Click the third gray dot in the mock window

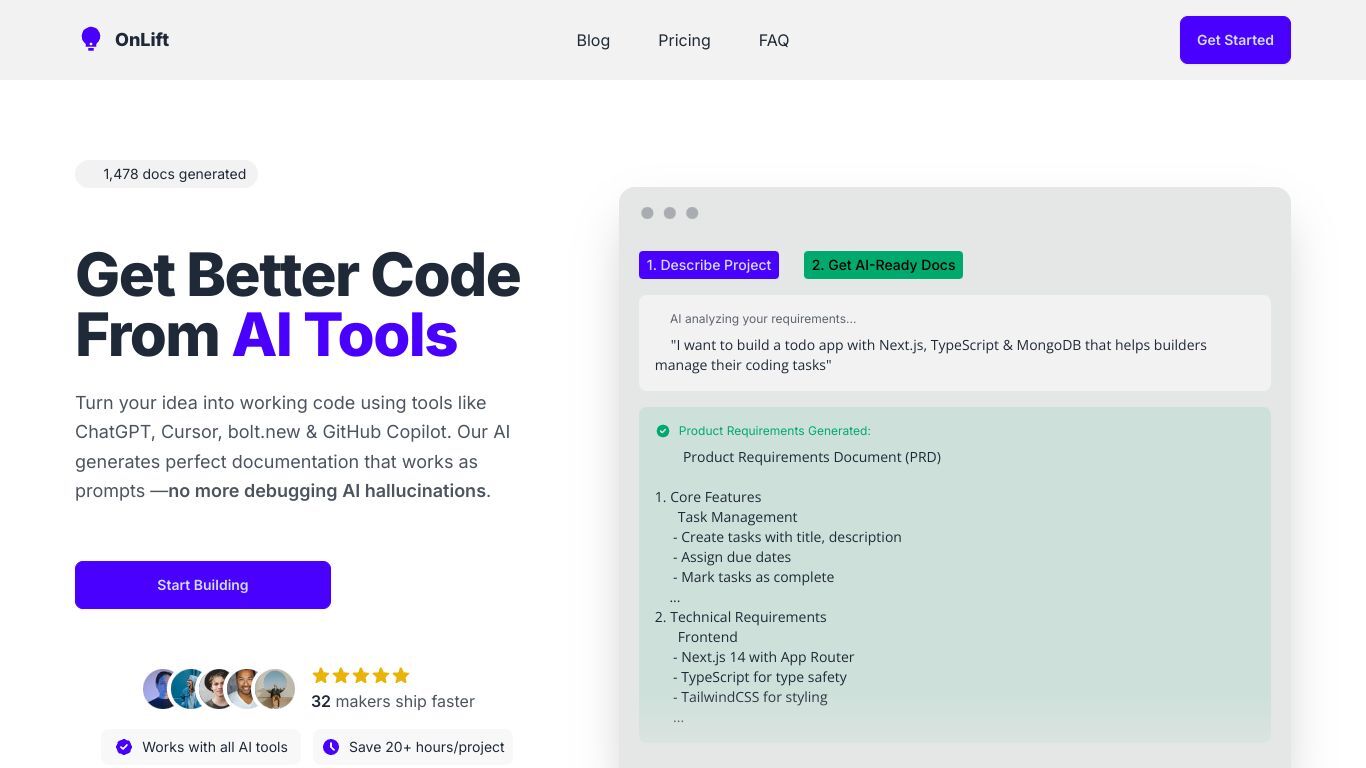[692, 213]
